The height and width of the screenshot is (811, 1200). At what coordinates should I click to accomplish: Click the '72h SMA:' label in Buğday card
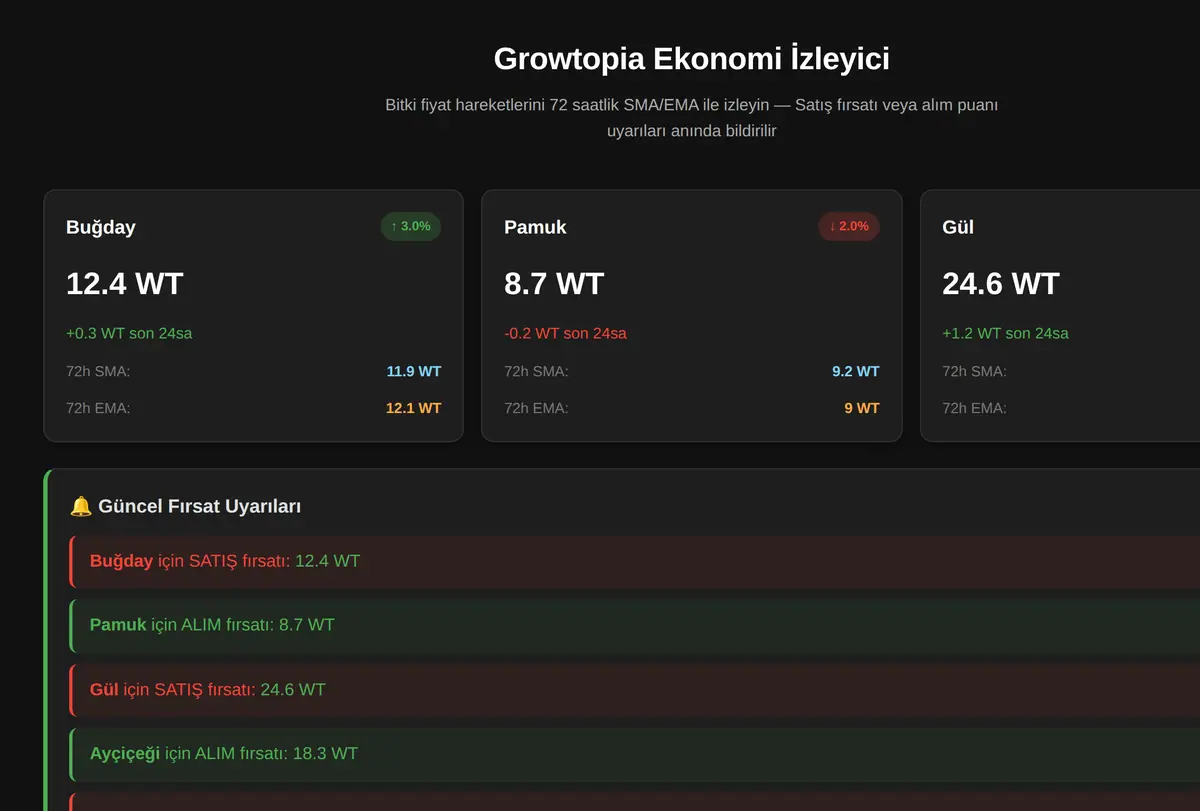tap(98, 371)
